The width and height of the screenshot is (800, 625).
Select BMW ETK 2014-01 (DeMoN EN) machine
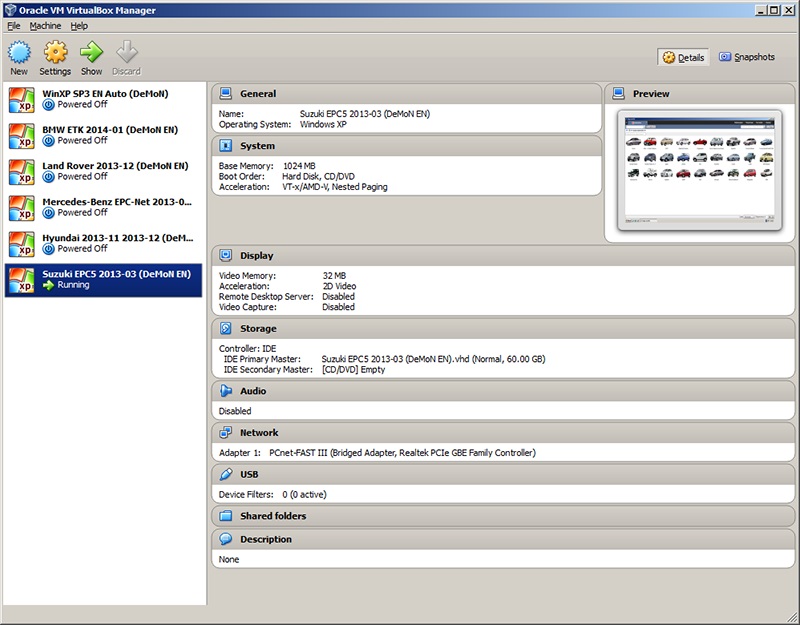point(103,136)
